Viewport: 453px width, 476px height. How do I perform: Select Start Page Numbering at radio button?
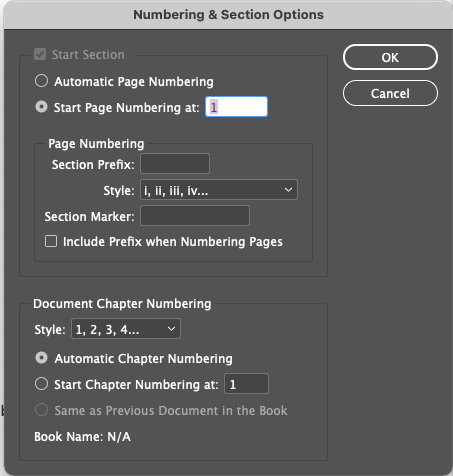pos(42,107)
